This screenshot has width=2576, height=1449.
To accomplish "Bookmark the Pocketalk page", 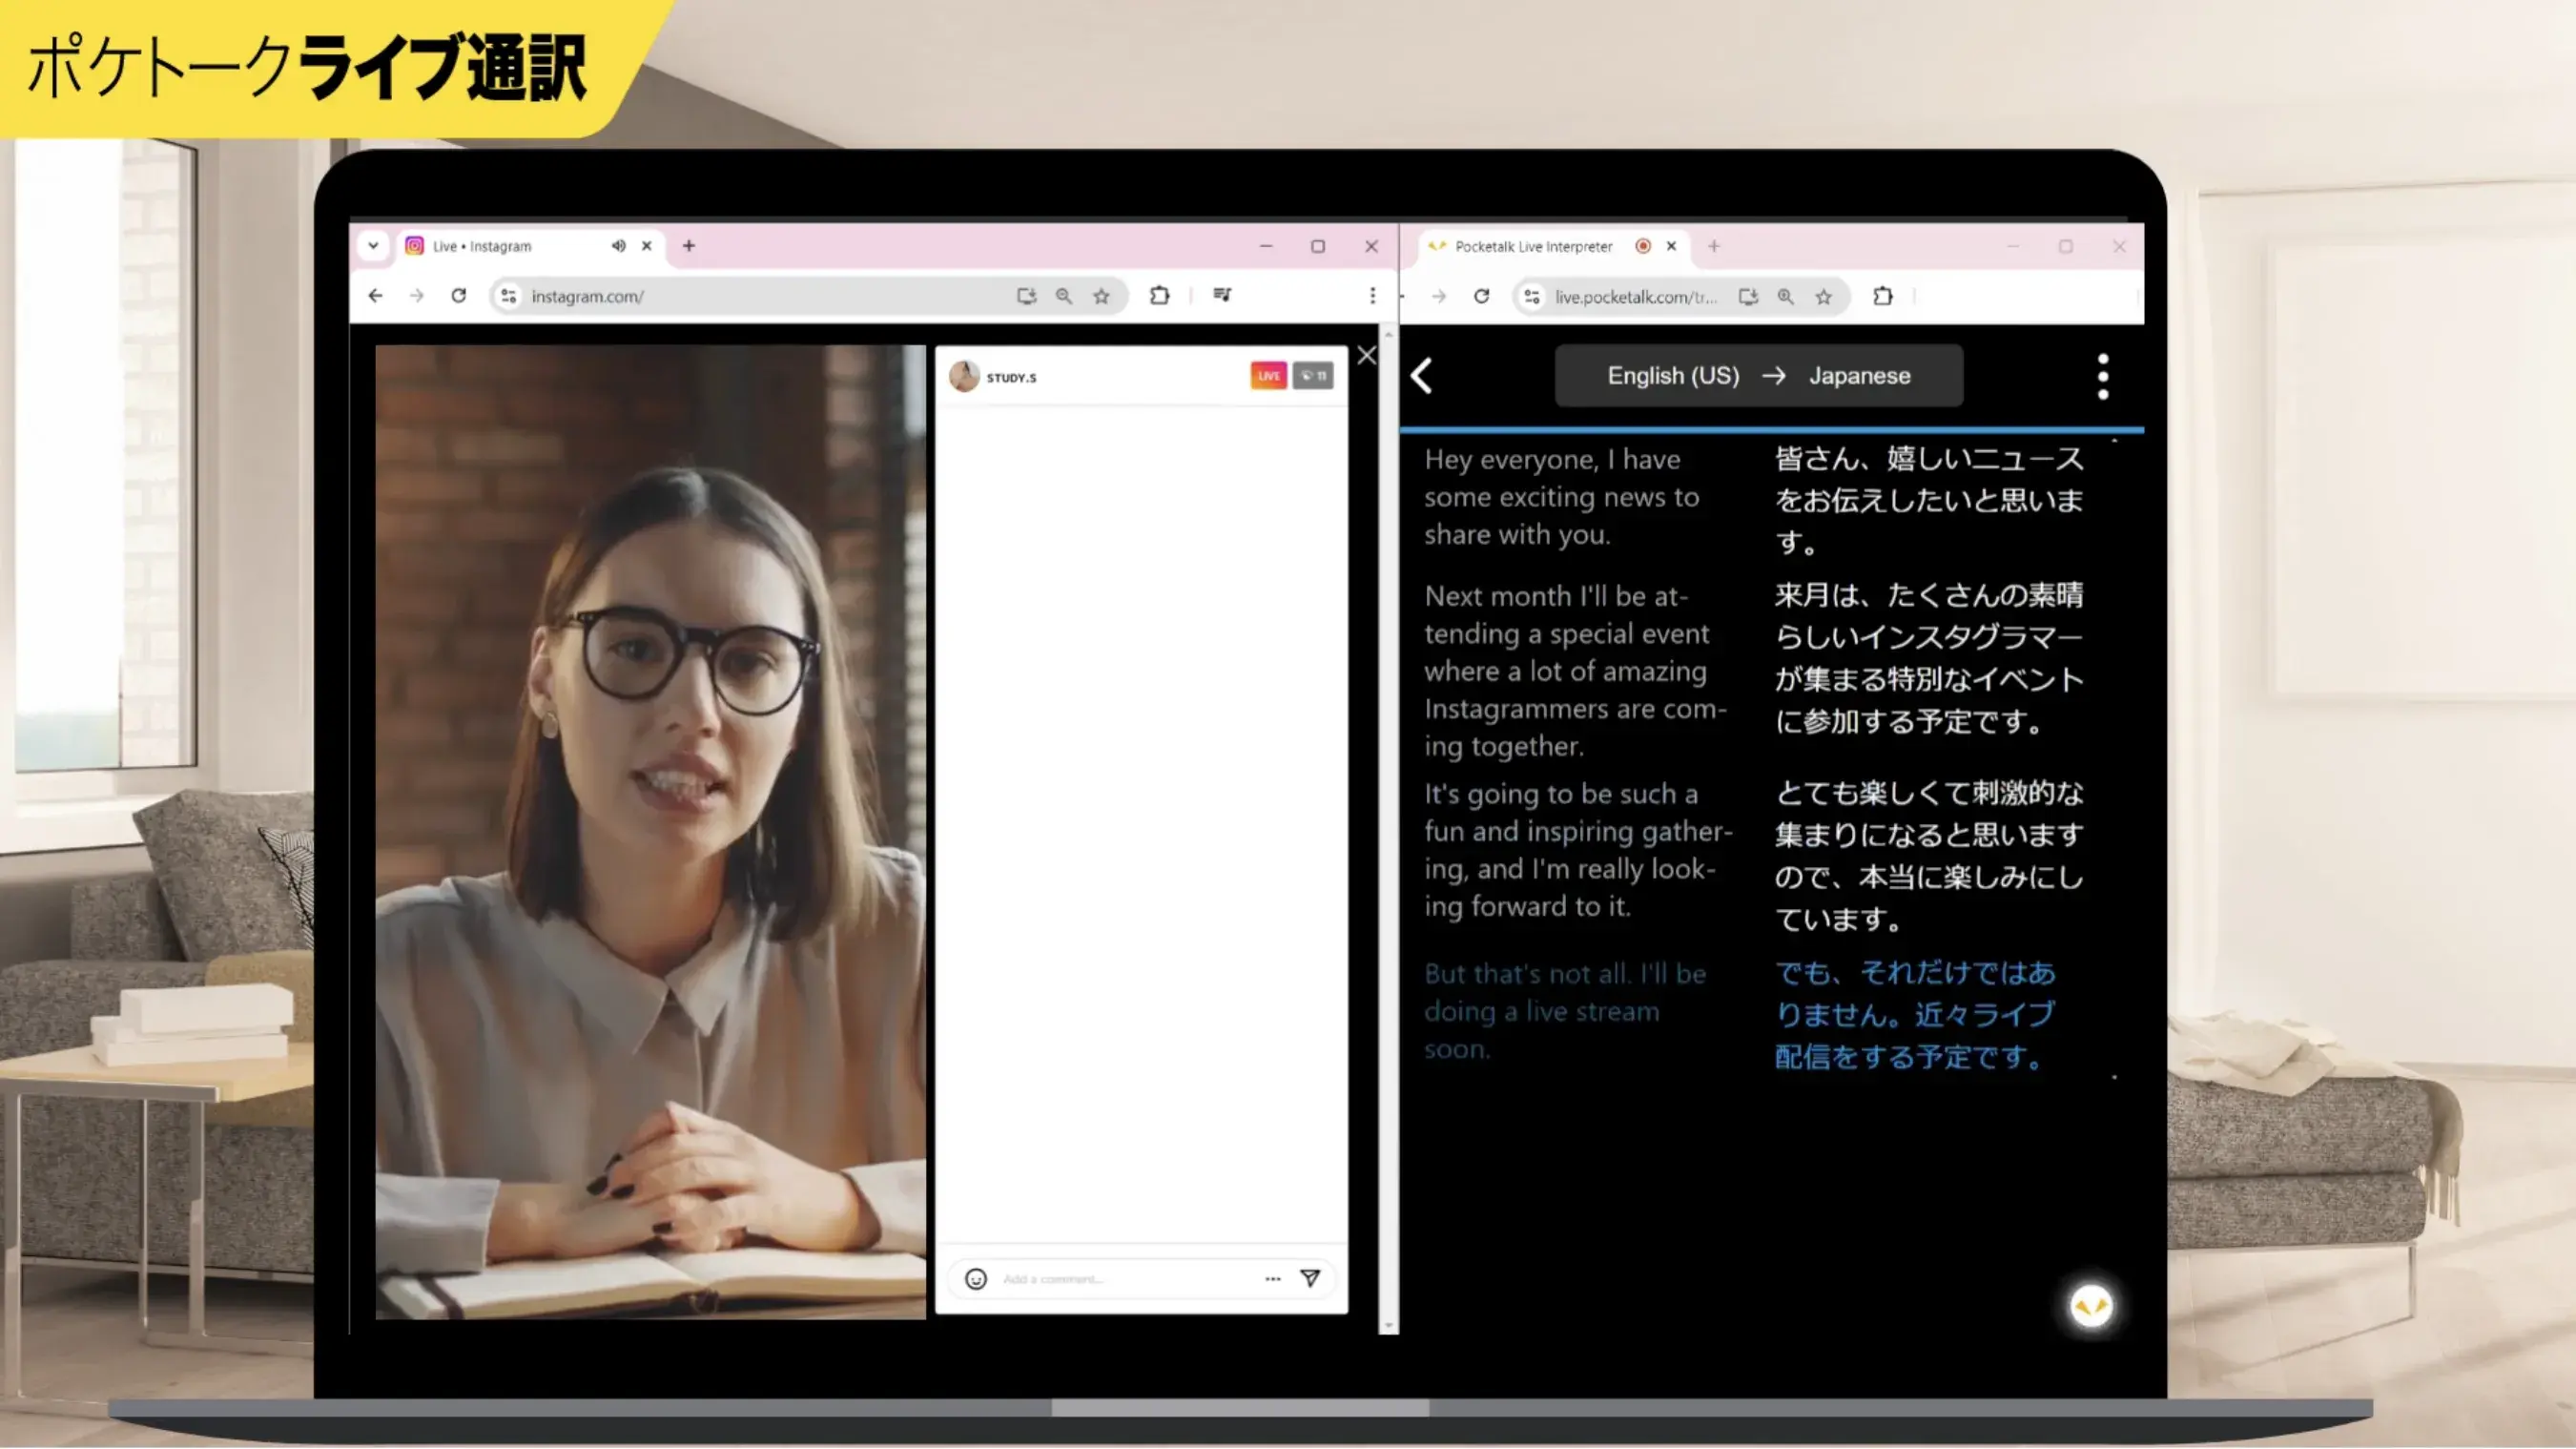I will (1824, 296).
